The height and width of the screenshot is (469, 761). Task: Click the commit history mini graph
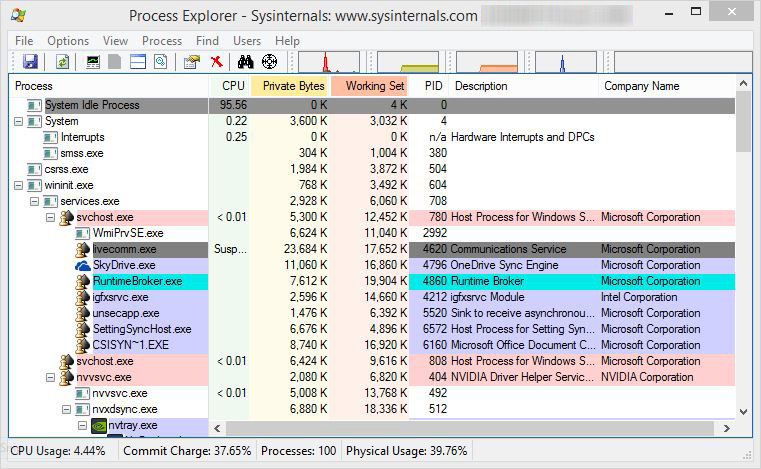tap(408, 62)
